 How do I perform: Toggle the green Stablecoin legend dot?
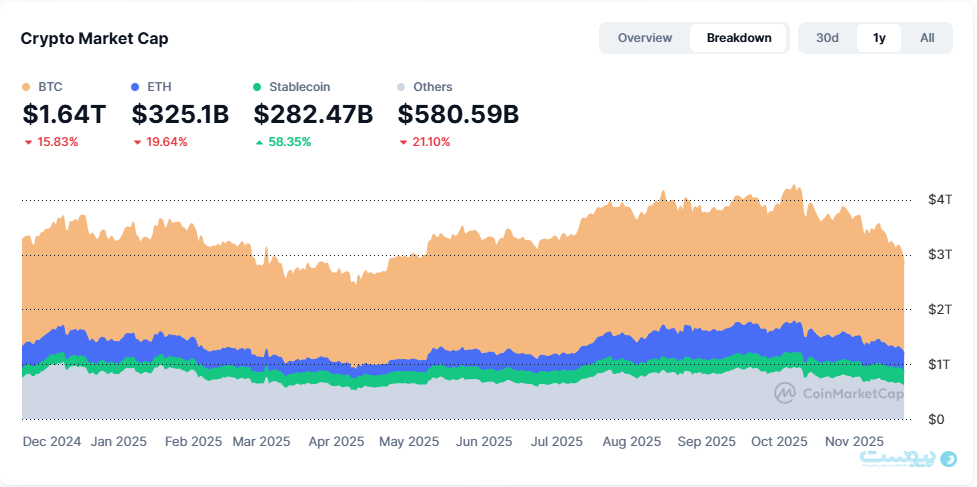(x=258, y=88)
